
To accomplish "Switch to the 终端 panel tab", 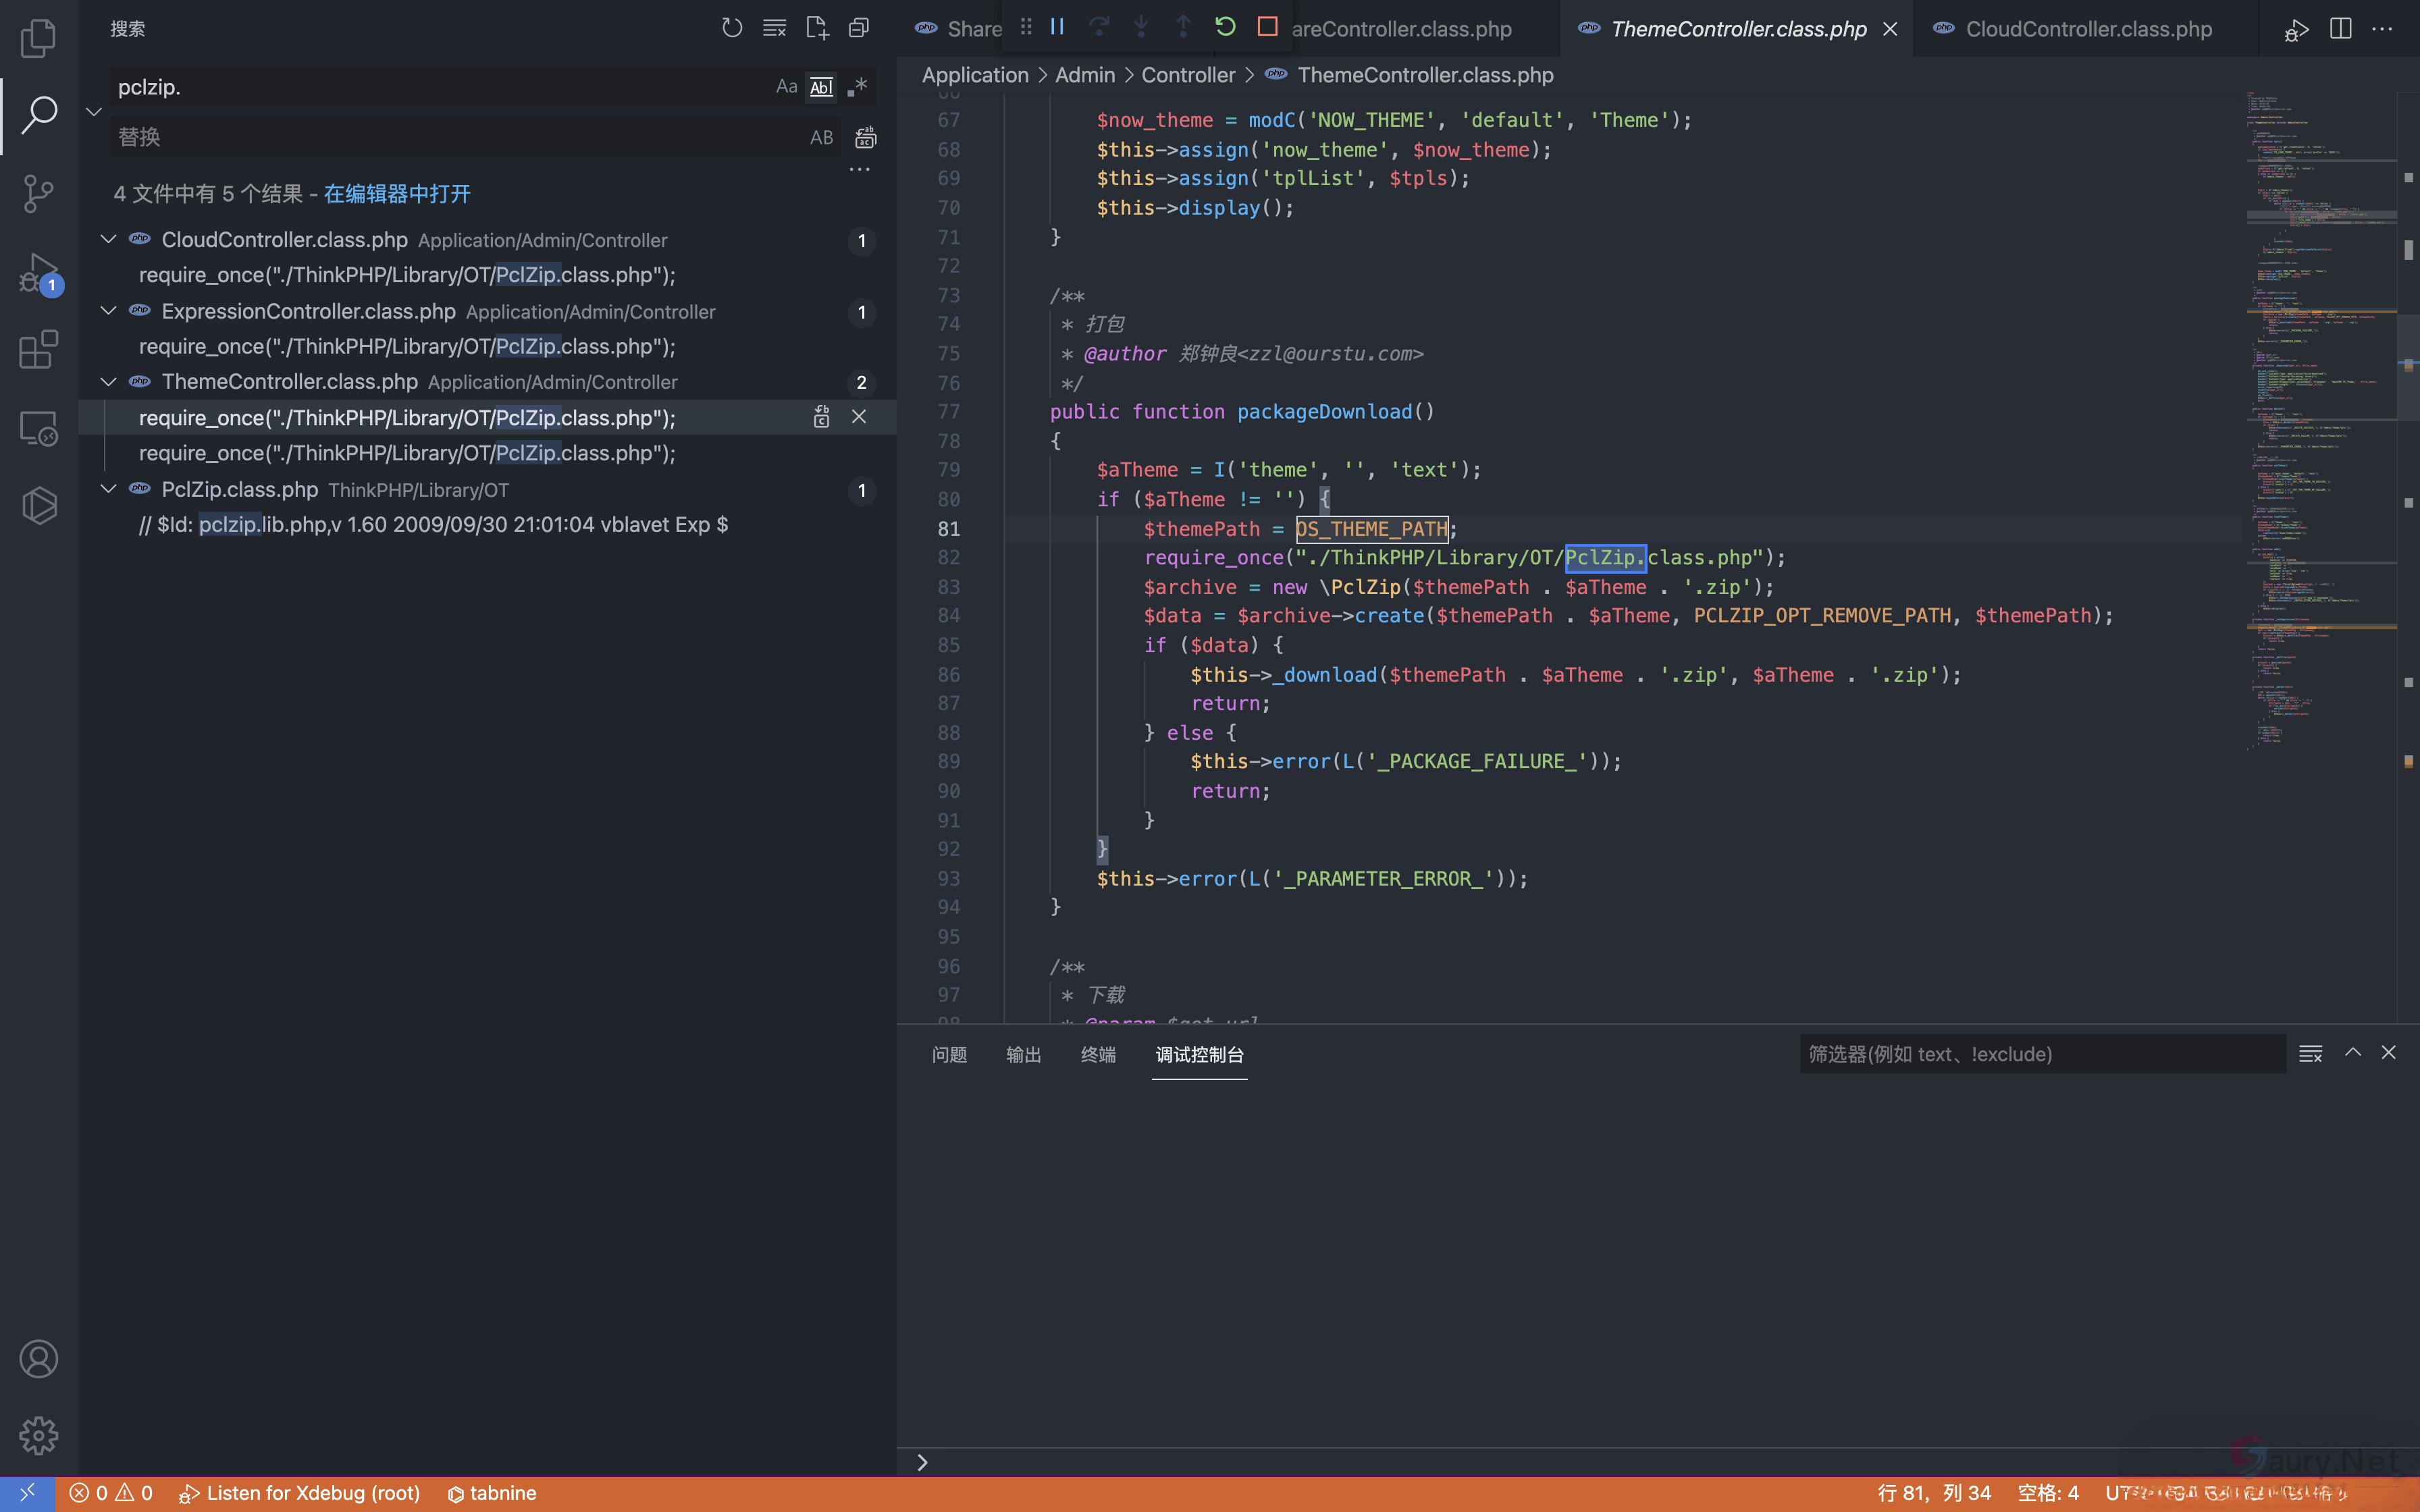I will [1097, 1055].
